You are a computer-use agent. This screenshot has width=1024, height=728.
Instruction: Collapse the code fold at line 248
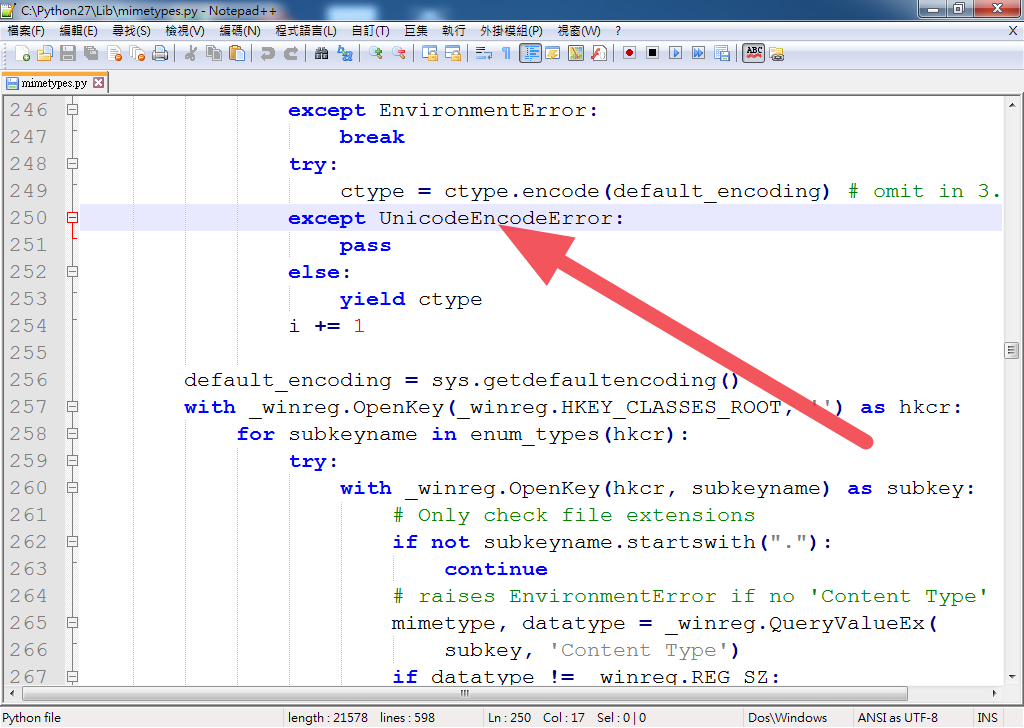70,164
